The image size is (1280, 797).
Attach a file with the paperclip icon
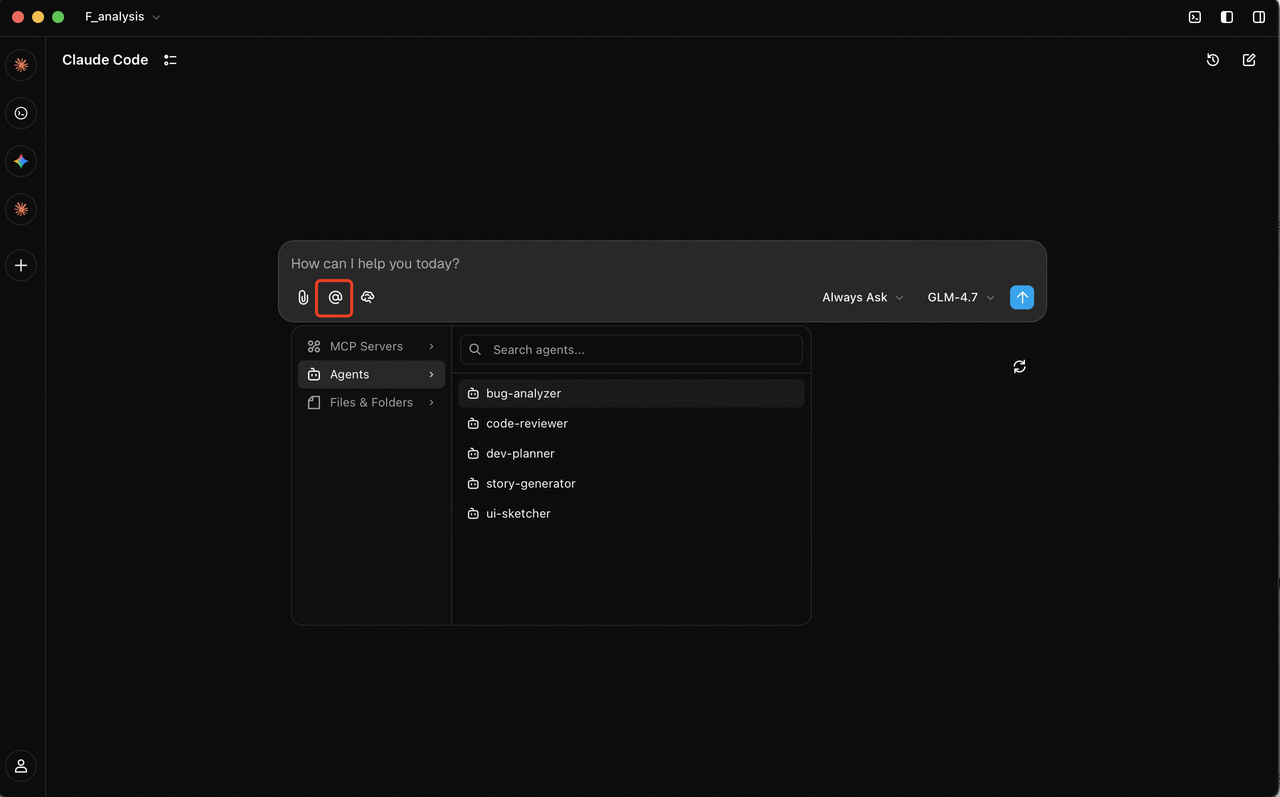[x=303, y=297]
